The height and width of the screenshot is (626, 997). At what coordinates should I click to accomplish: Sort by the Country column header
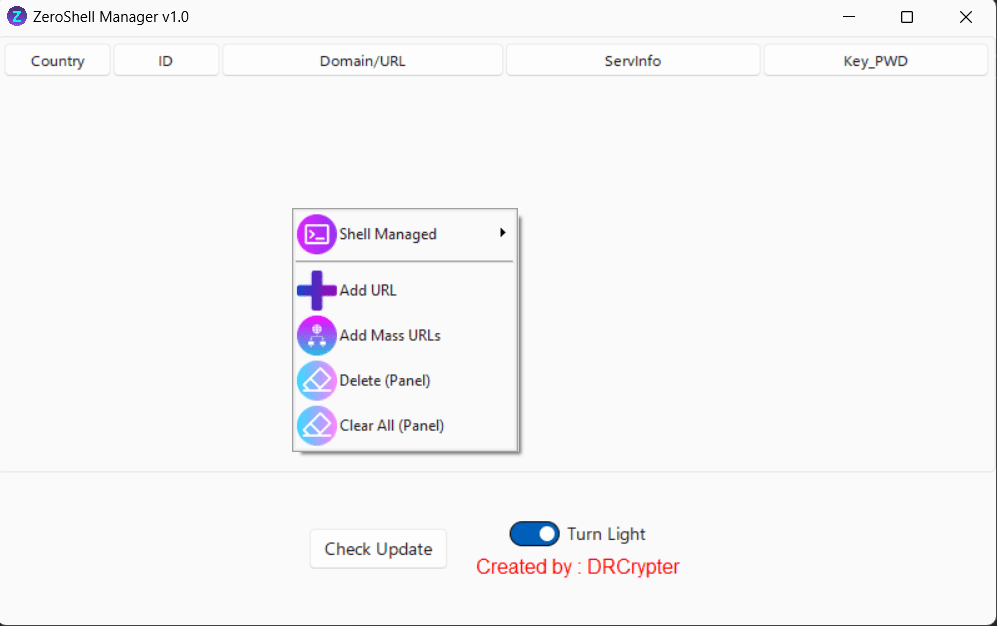pos(58,60)
